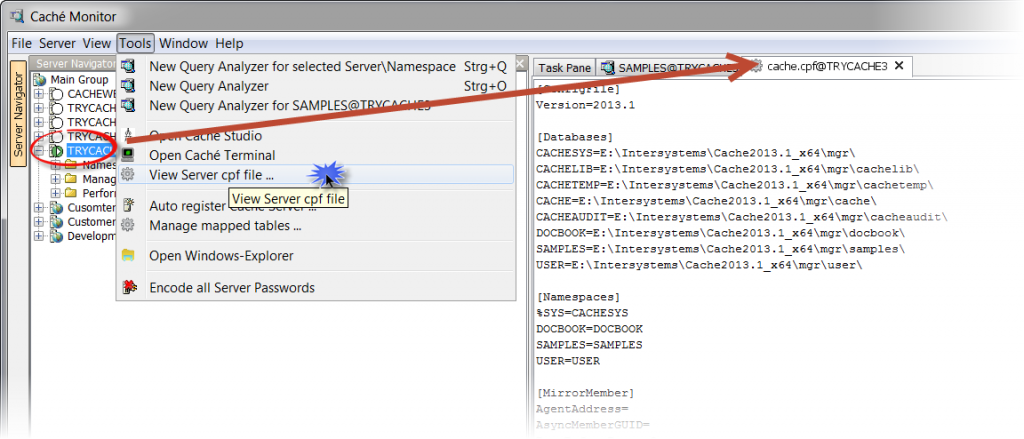
Task: Click the Open Windows-Explorer folder icon
Action: tap(129, 255)
